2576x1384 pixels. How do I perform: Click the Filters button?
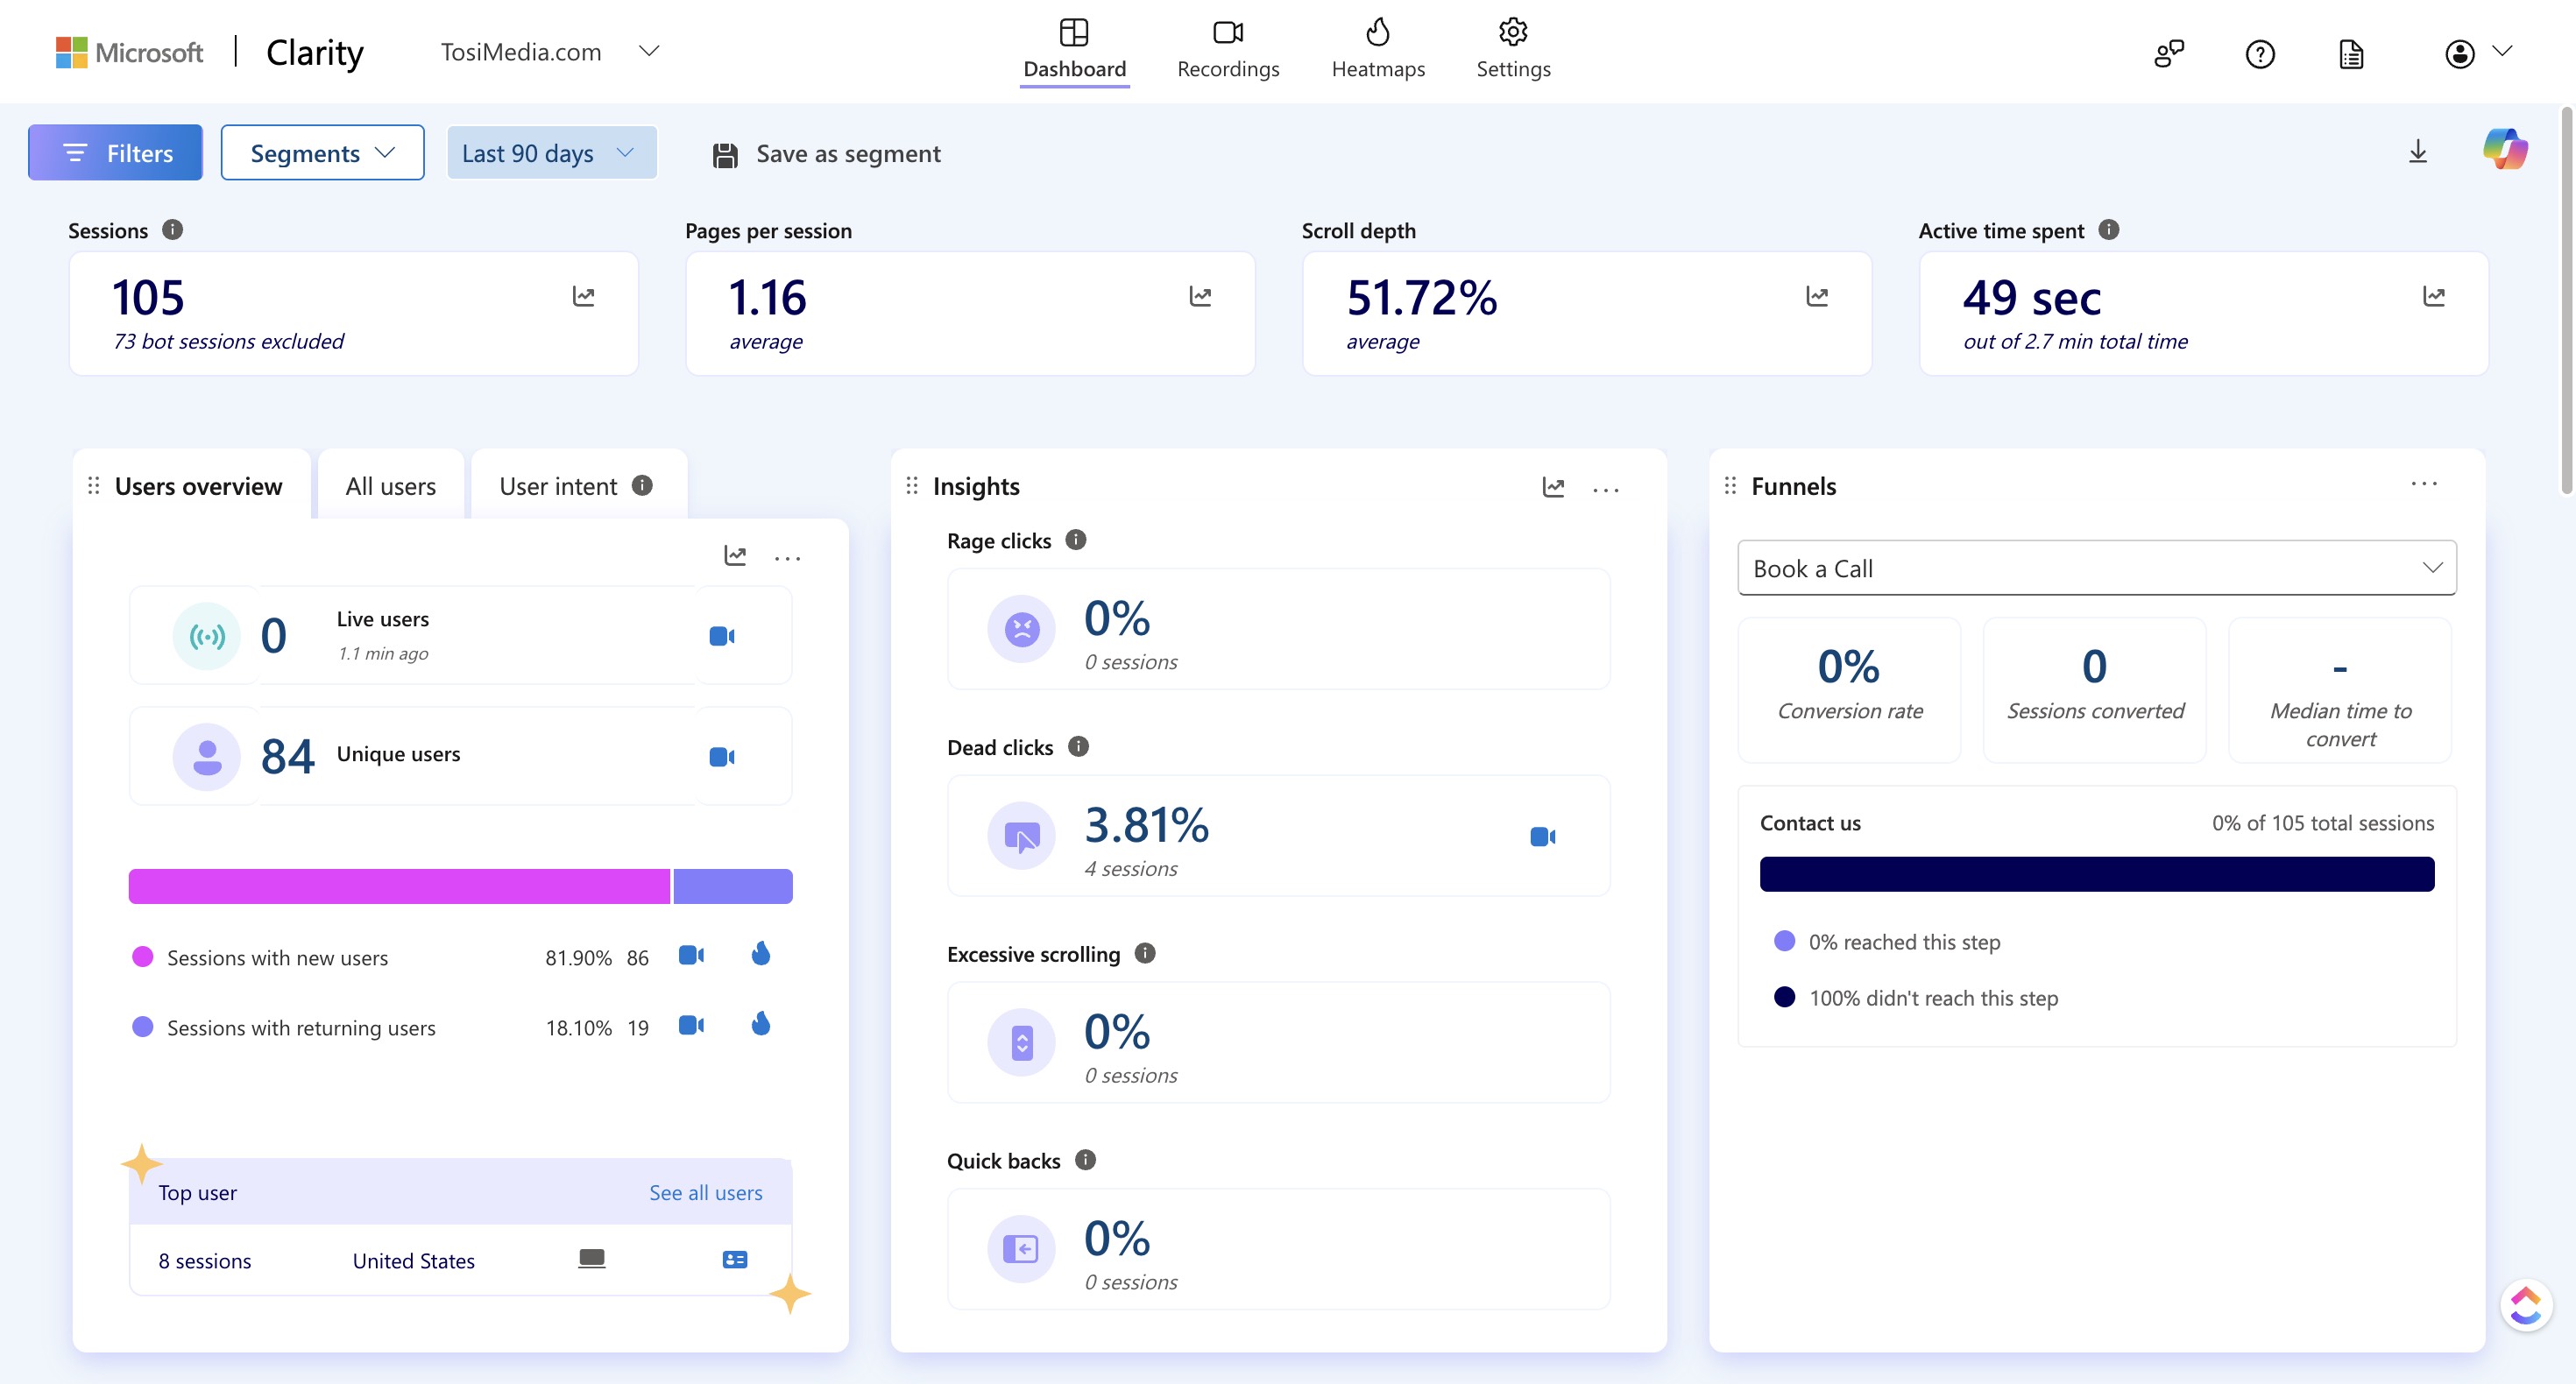pyautogui.click(x=115, y=153)
